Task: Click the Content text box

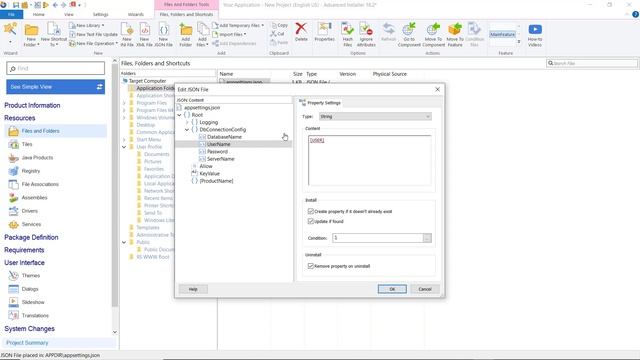Action: pyautogui.click(x=369, y=160)
